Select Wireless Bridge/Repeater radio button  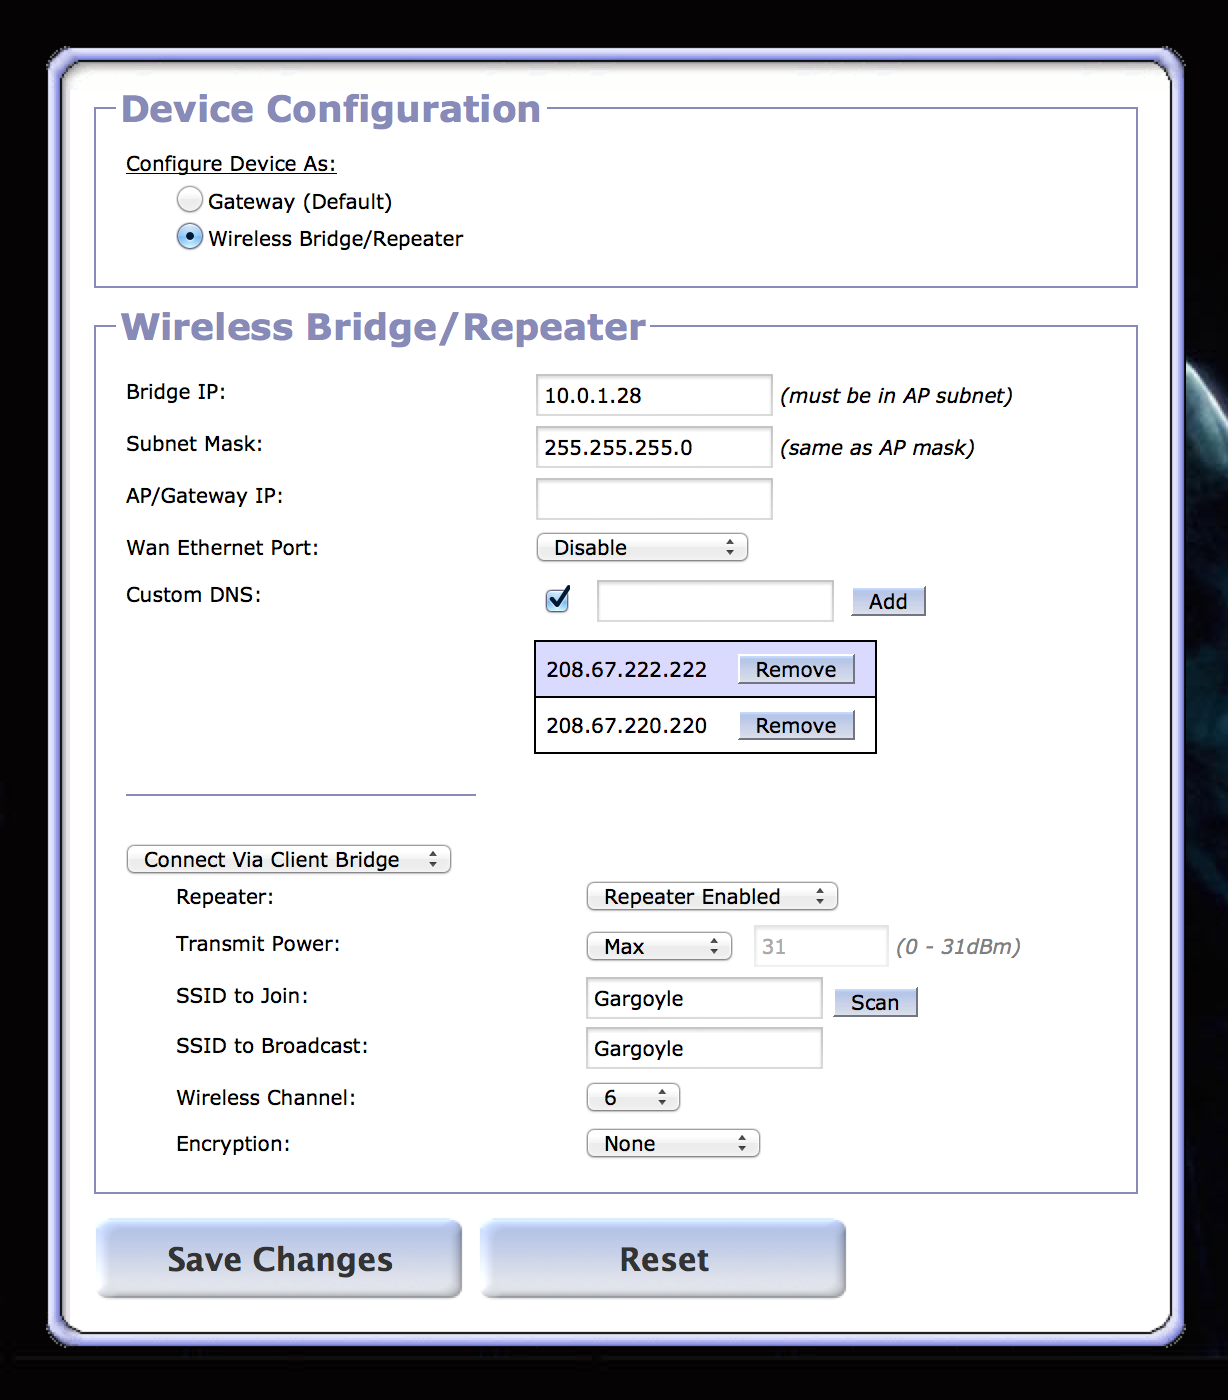[190, 237]
